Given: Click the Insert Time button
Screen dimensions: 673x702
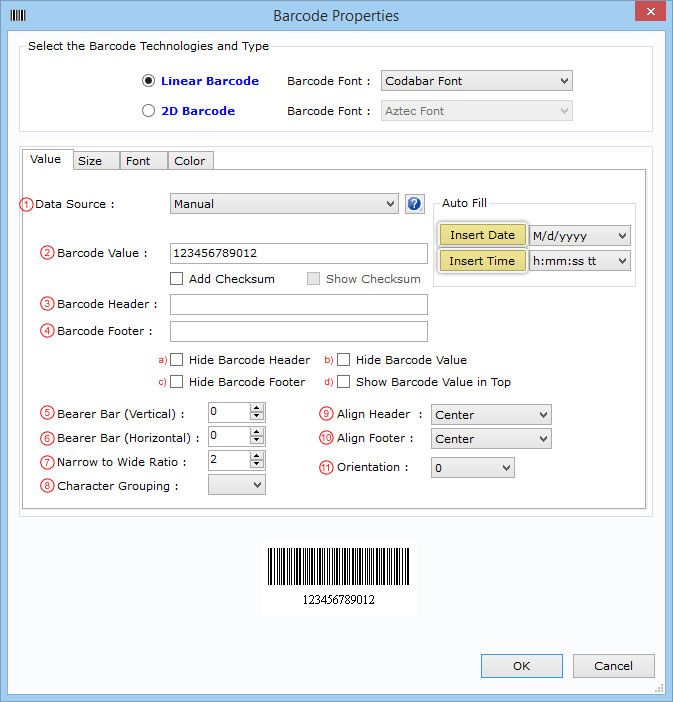Looking at the screenshot, I should point(482,261).
